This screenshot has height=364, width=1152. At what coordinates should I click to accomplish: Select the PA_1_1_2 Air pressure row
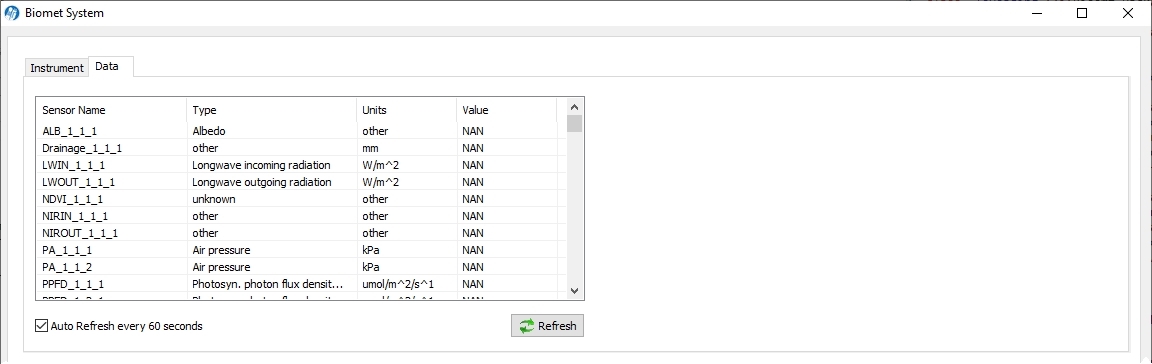[301, 267]
